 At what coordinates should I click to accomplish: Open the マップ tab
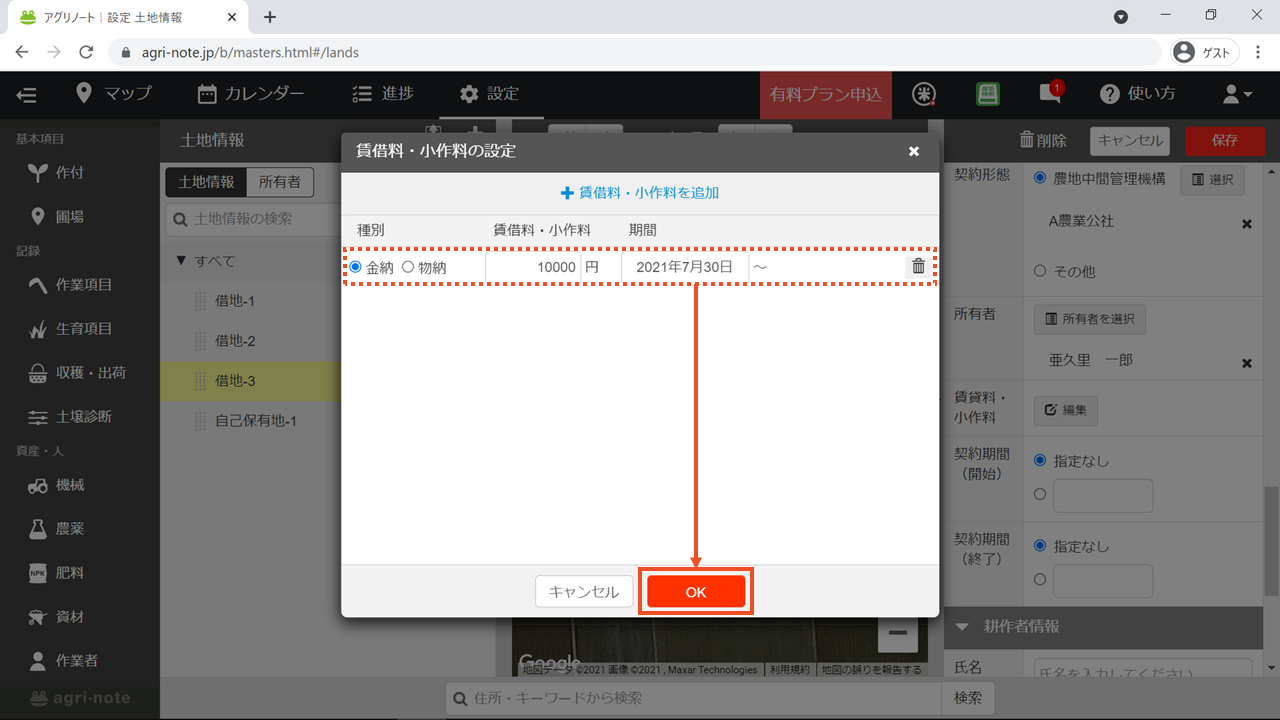114,94
